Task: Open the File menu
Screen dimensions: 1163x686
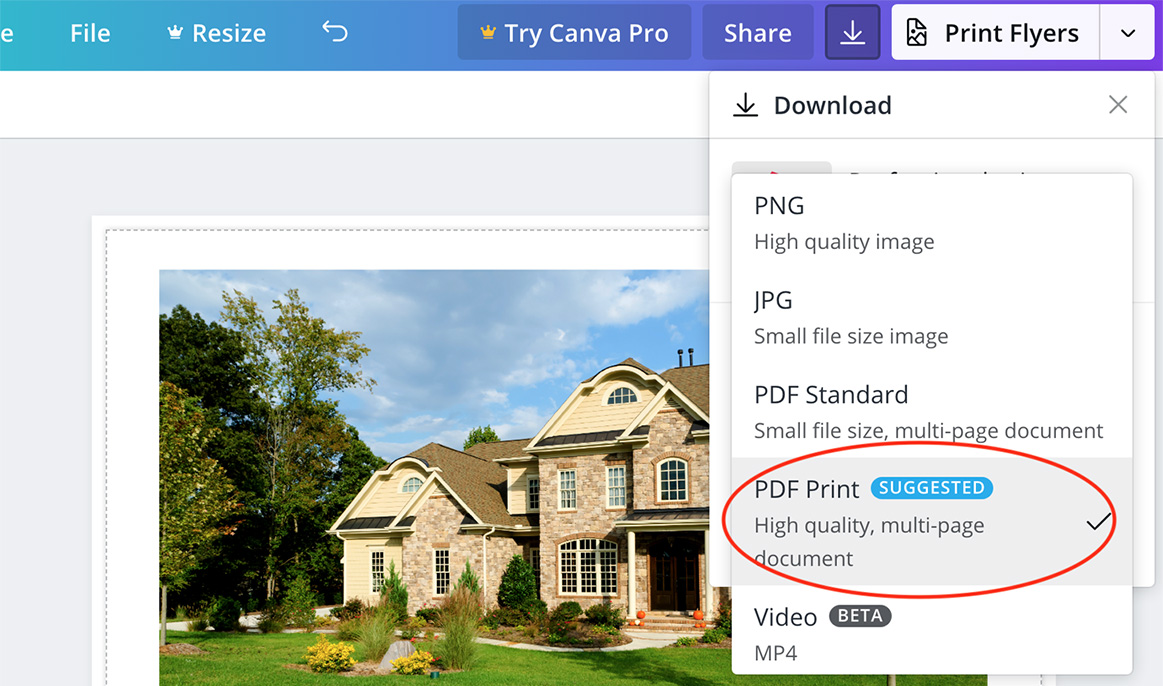Action: click(89, 32)
